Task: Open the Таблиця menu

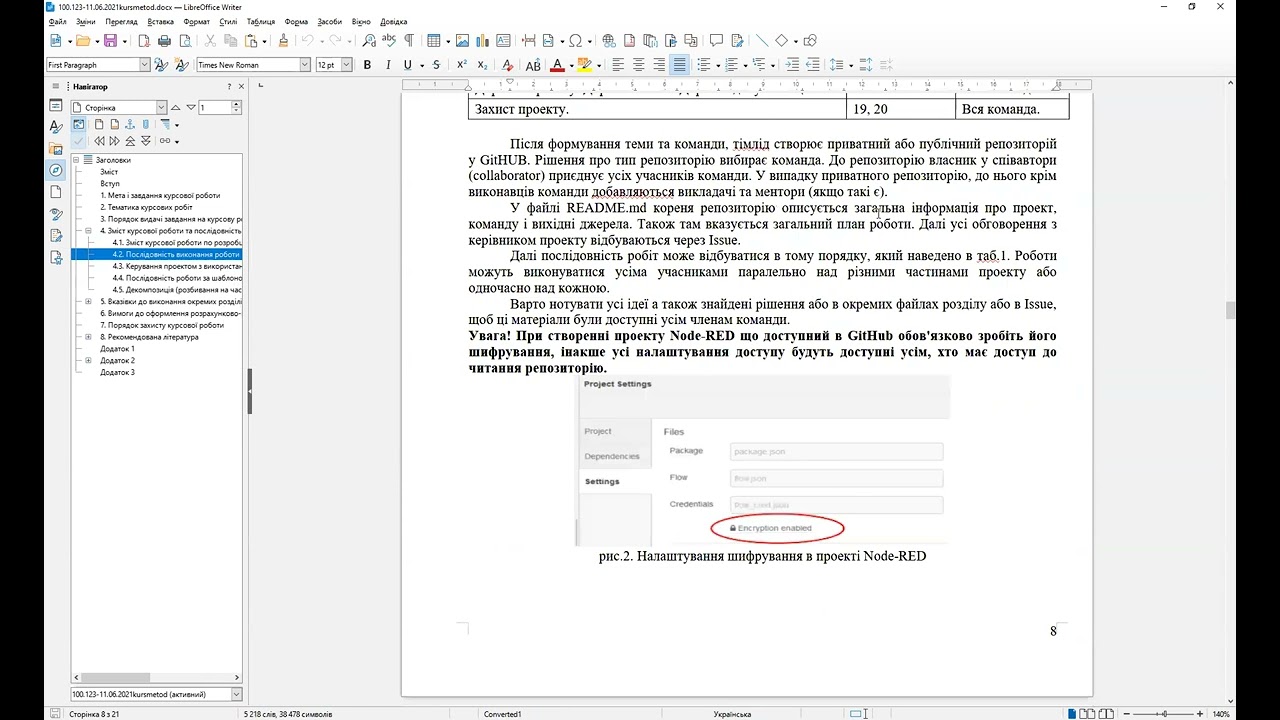Action: point(261,21)
